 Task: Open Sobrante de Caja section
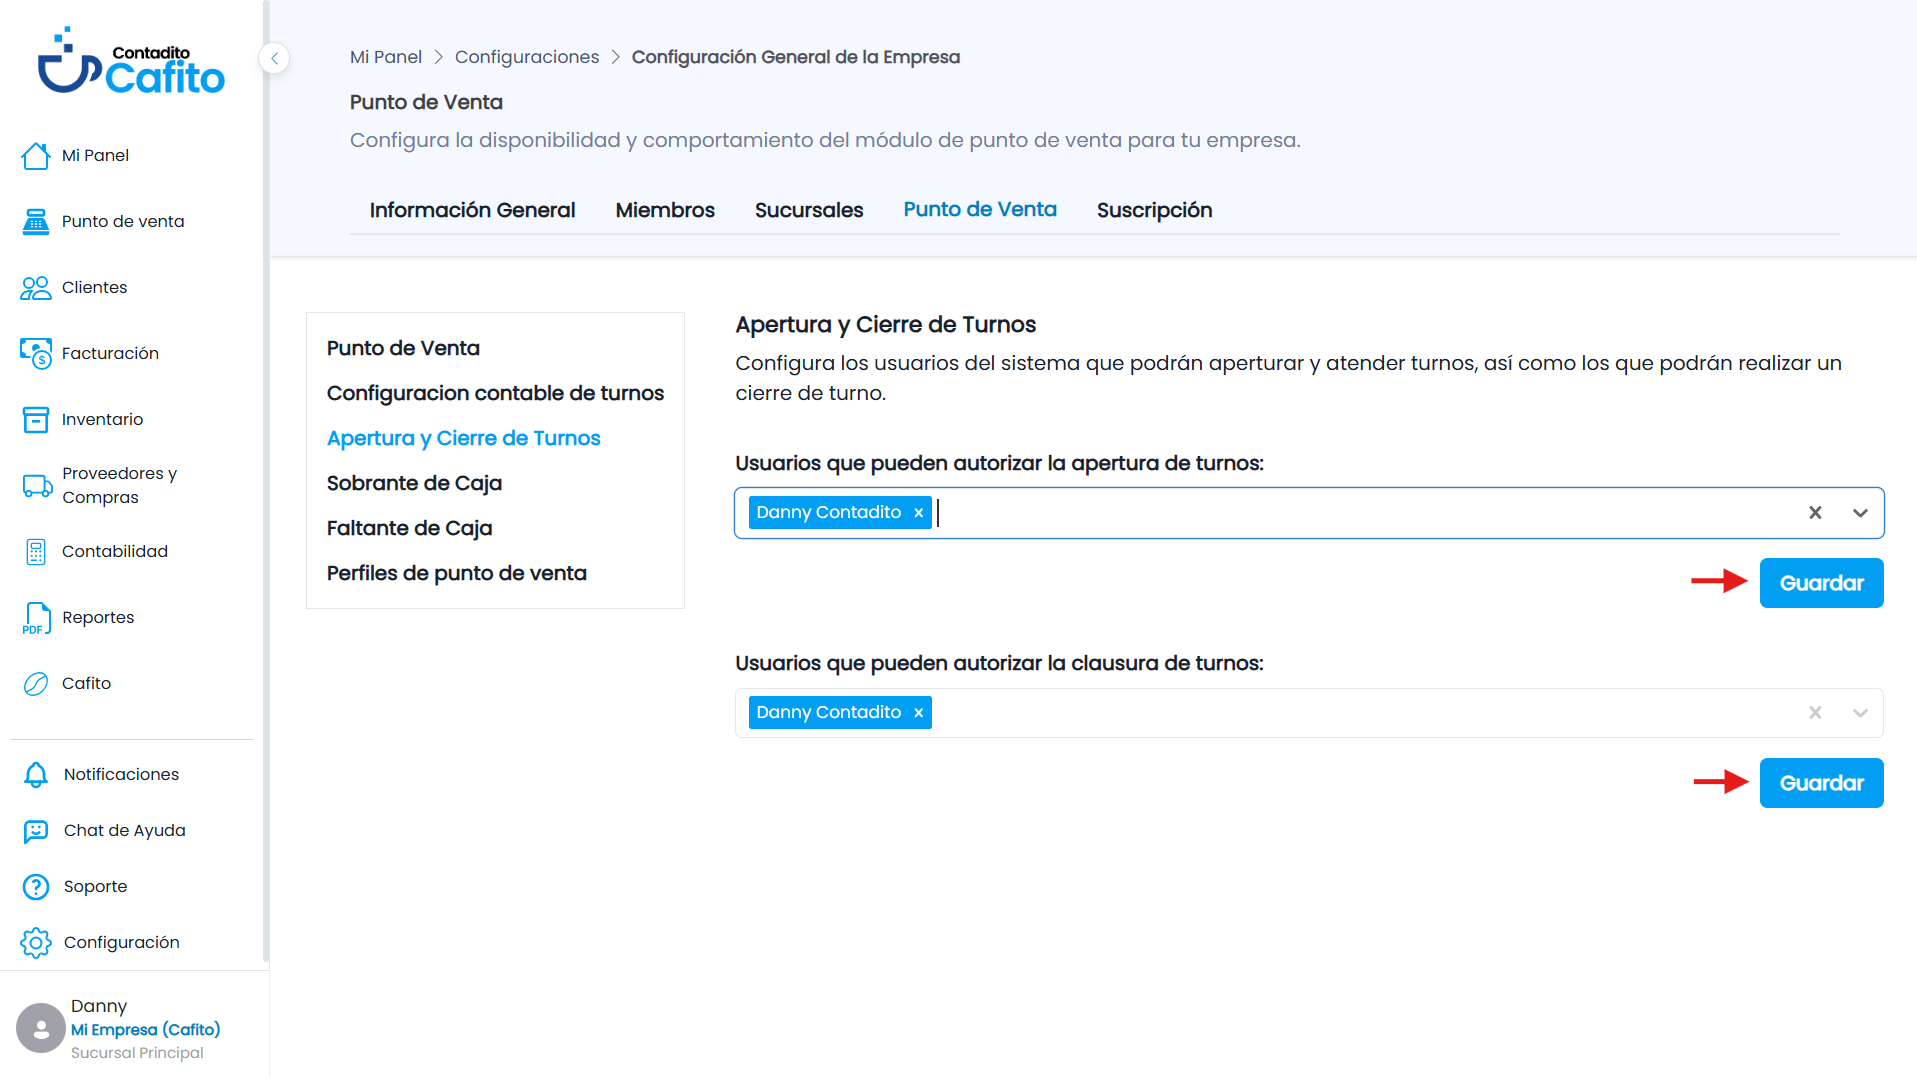tap(414, 483)
